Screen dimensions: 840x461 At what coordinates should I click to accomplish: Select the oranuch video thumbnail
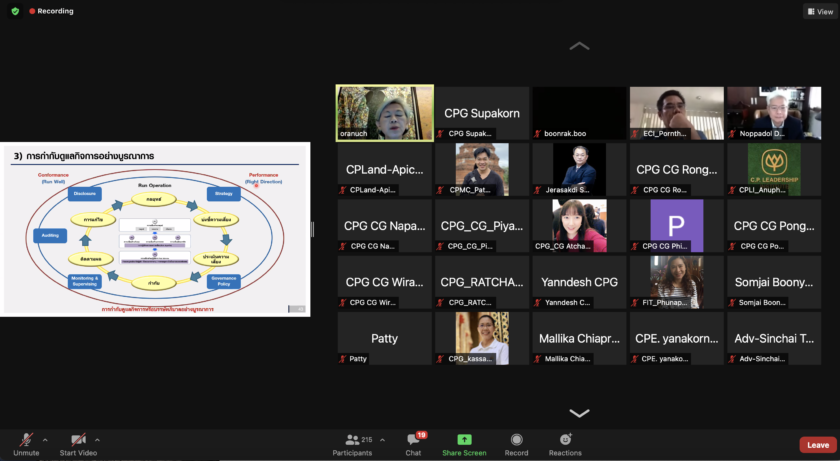tap(385, 112)
